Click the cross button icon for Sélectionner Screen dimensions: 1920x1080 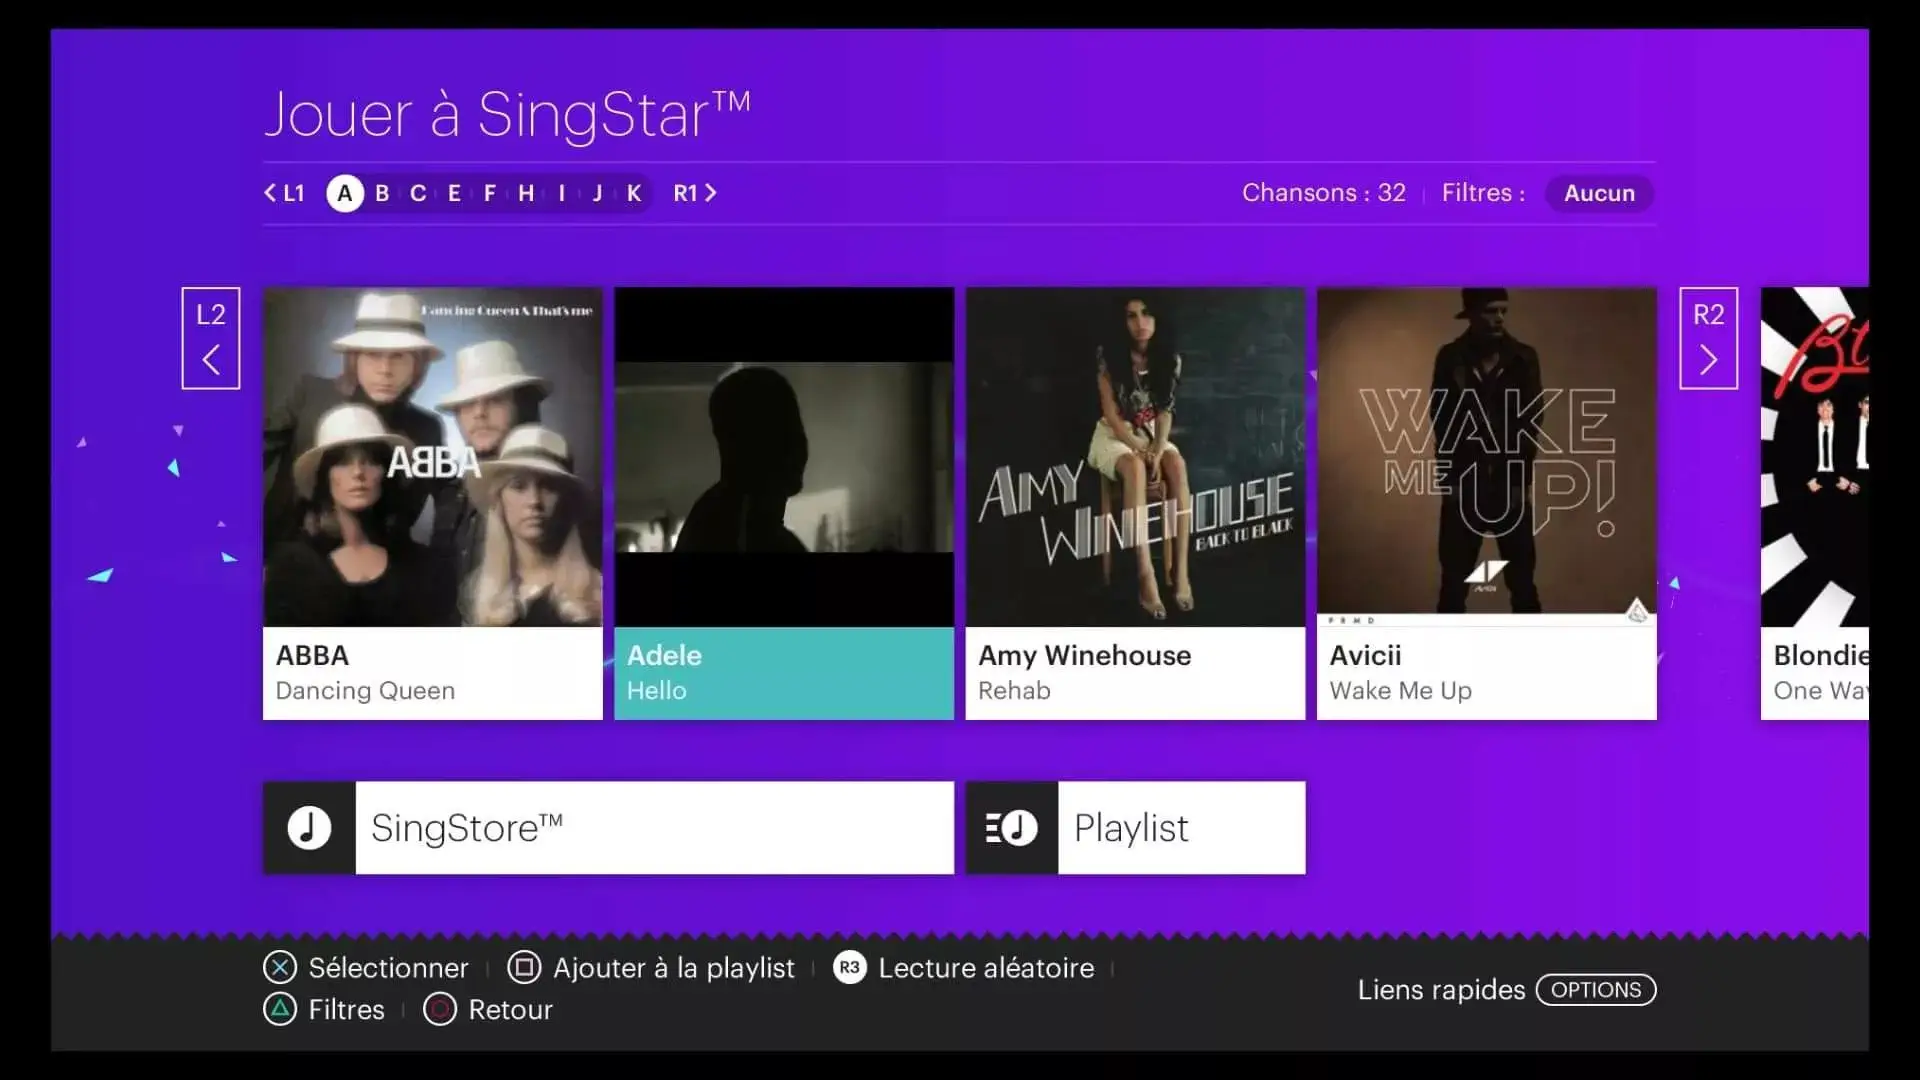tap(280, 967)
